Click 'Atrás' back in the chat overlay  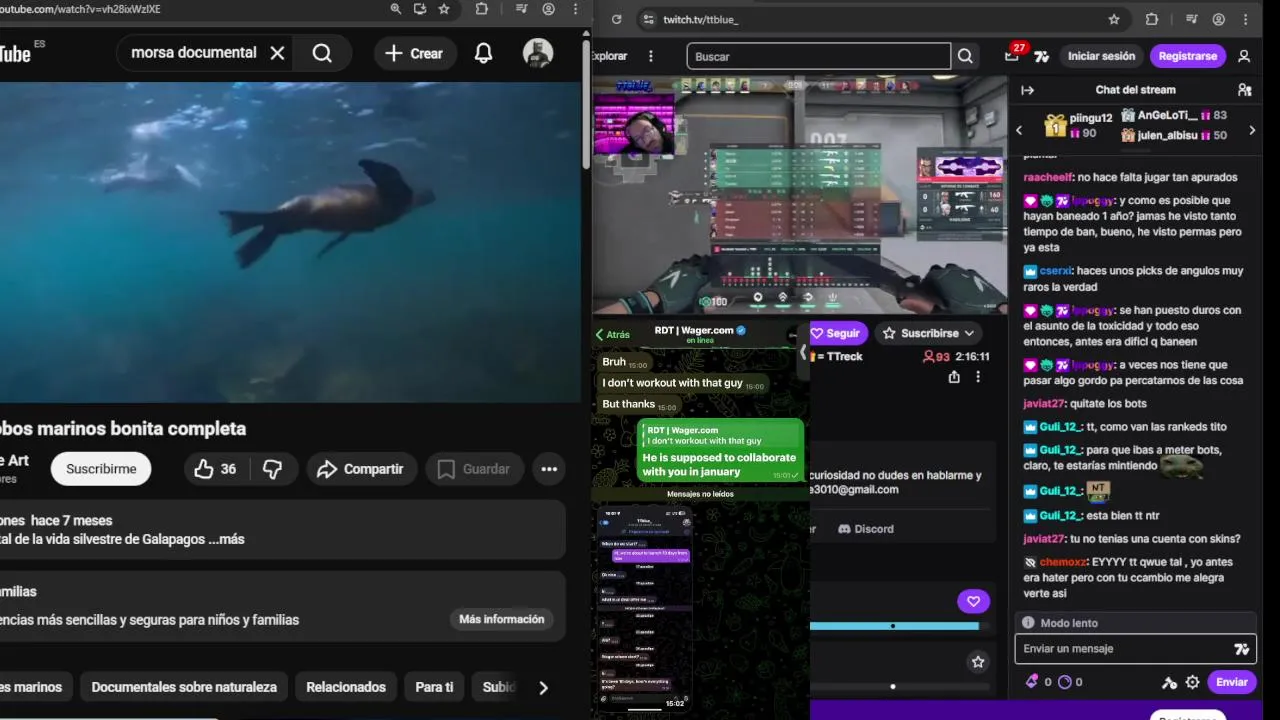(613, 335)
